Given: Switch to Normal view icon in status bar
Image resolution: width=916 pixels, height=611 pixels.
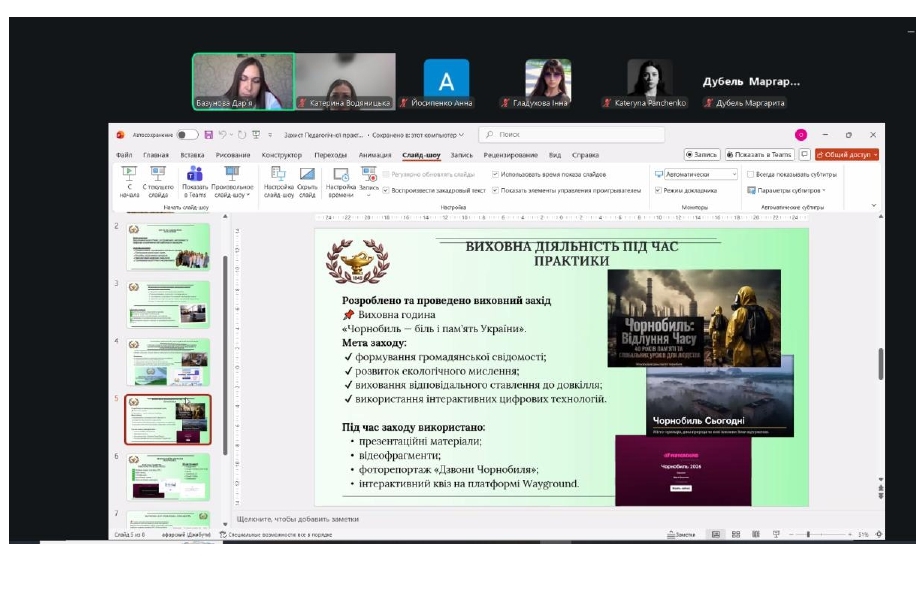Looking at the screenshot, I should click(716, 534).
